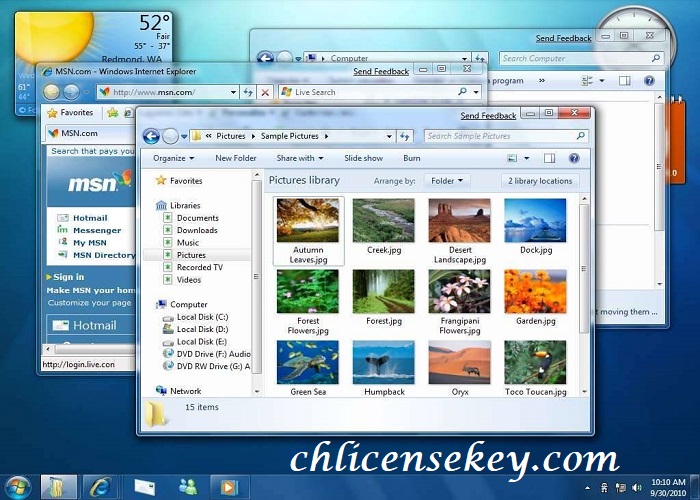Click New Folder in the toolbar

pyautogui.click(x=236, y=158)
